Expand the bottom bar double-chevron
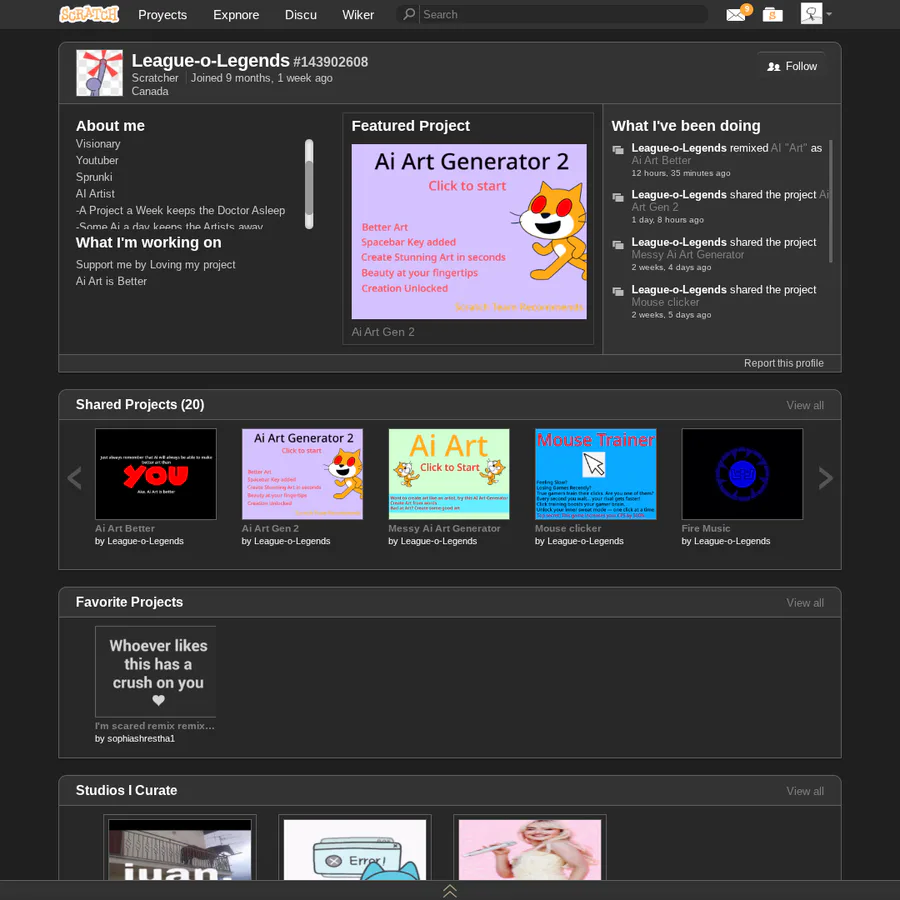The height and width of the screenshot is (900, 900). [450, 891]
